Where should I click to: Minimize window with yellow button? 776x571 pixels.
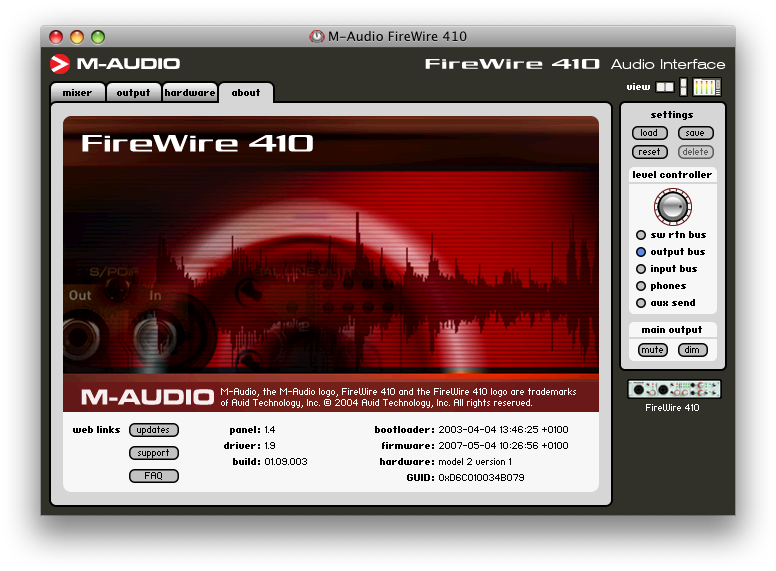[x=77, y=37]
